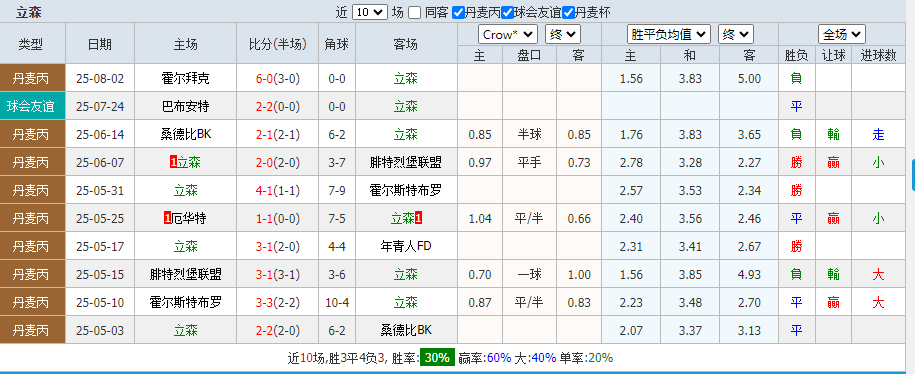This screenshot has height=374, width=915.
Task: Click the 小 goals result on 25-06-07
Action: 878,162
